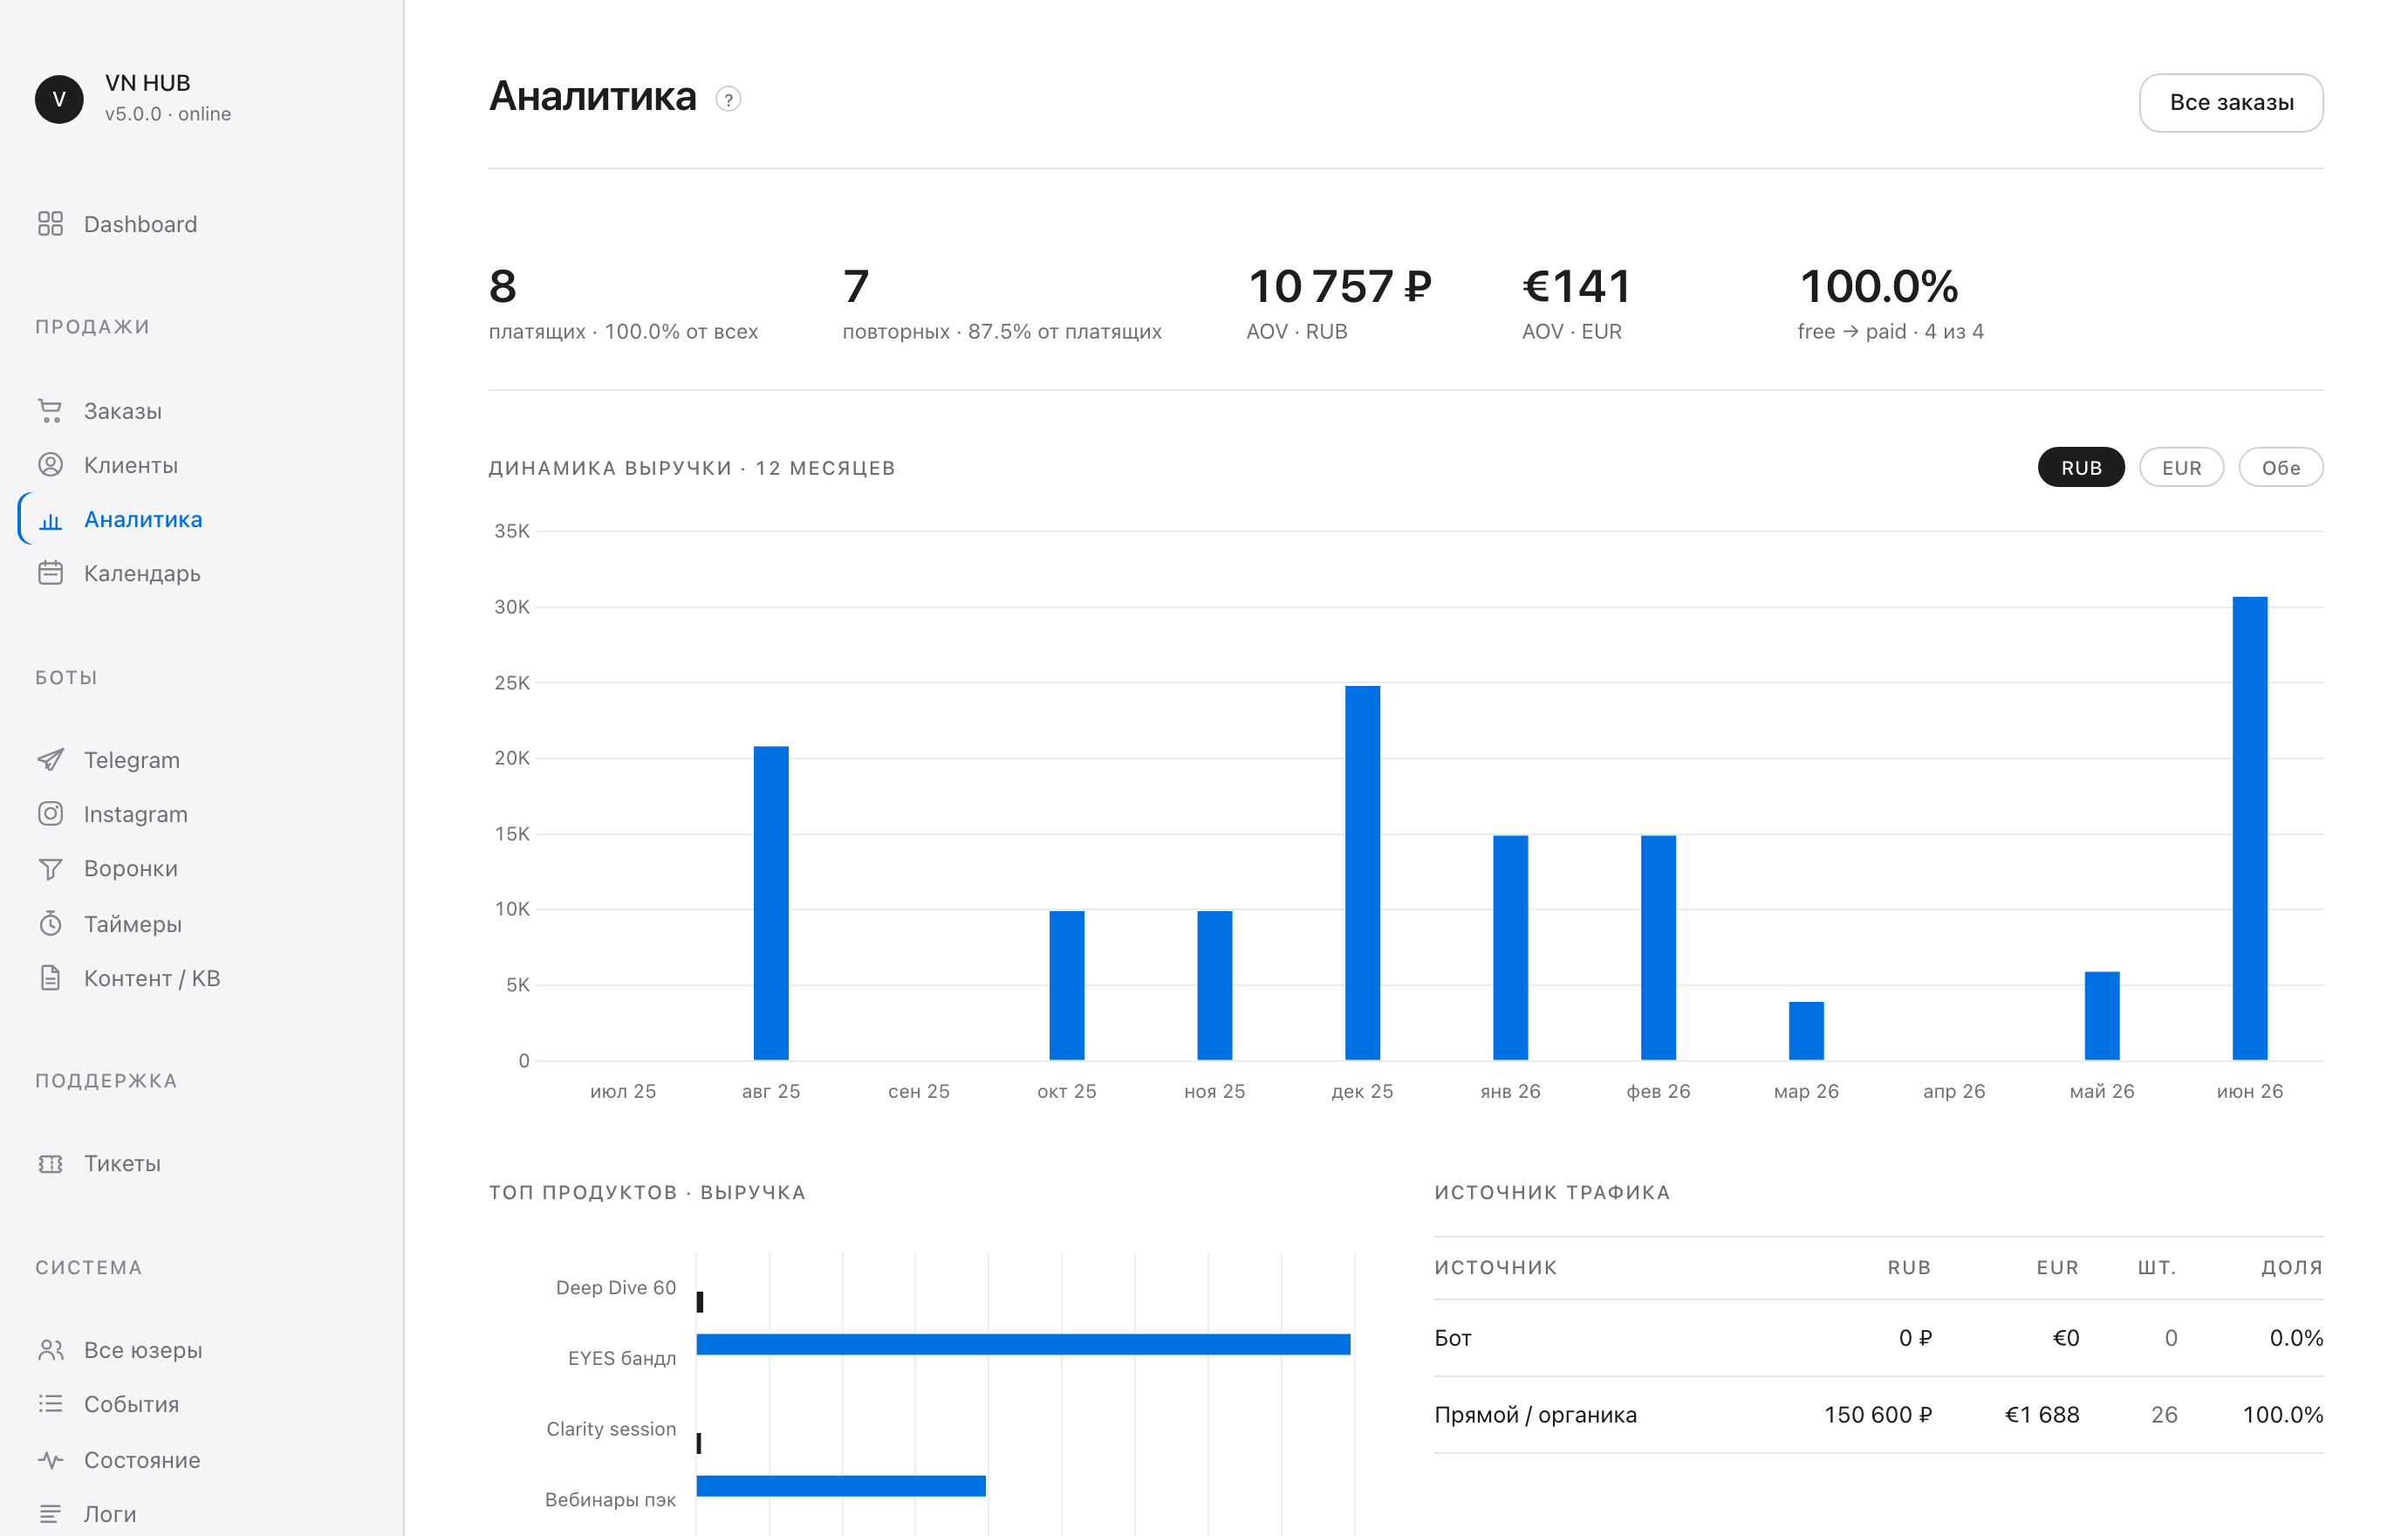This screenshot has width=2408, height=1536.
Task: Switch revenue chart to RUB
Action: [x=2081, y=468]
